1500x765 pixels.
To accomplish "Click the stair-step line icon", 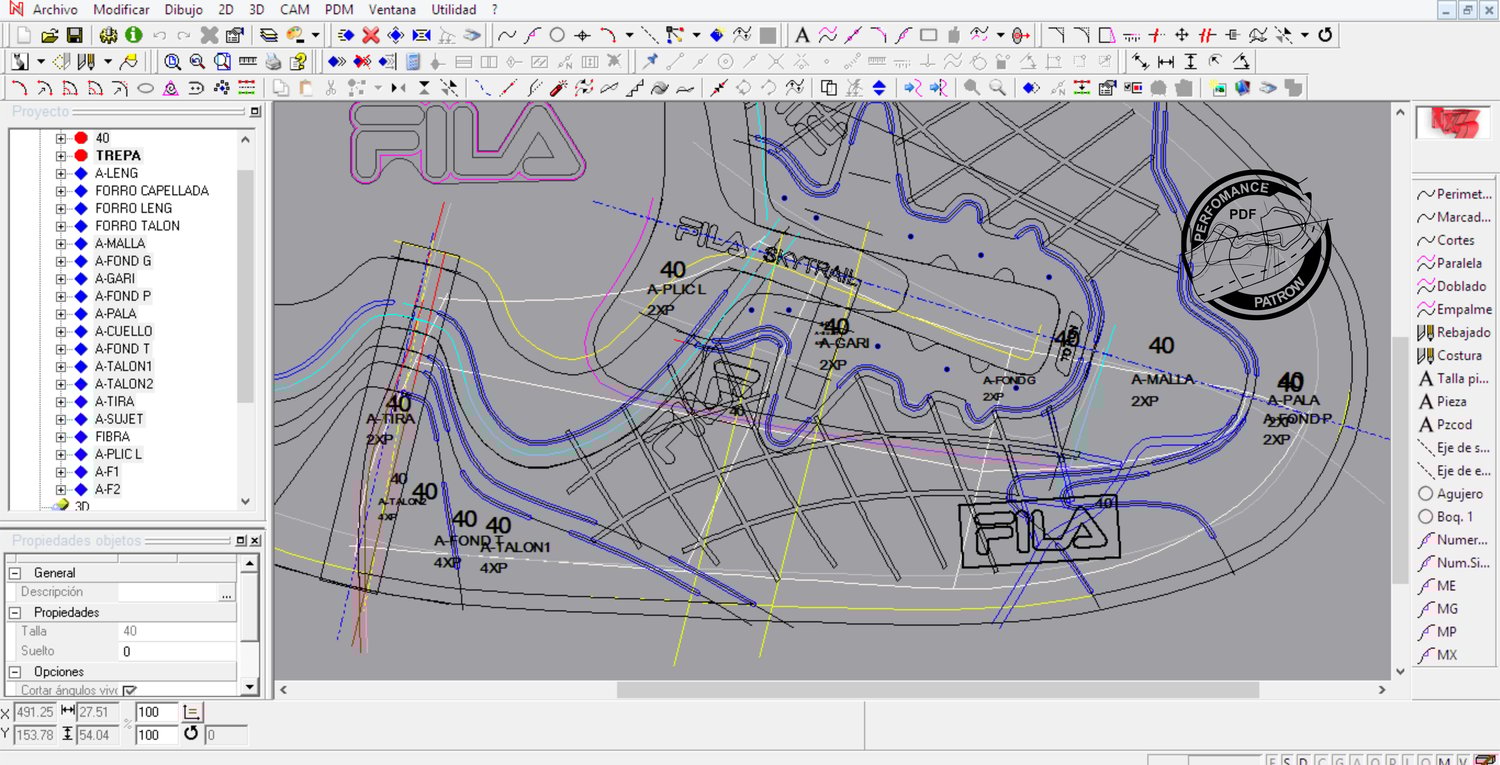I will [634, 88].
